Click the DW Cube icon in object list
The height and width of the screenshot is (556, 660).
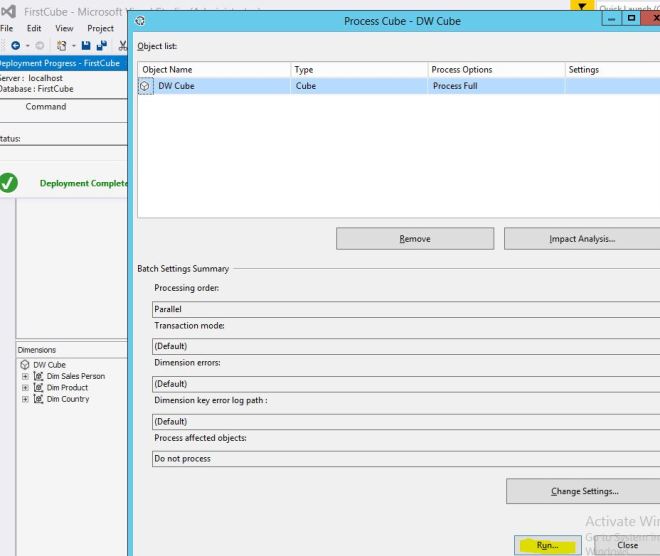145,87
